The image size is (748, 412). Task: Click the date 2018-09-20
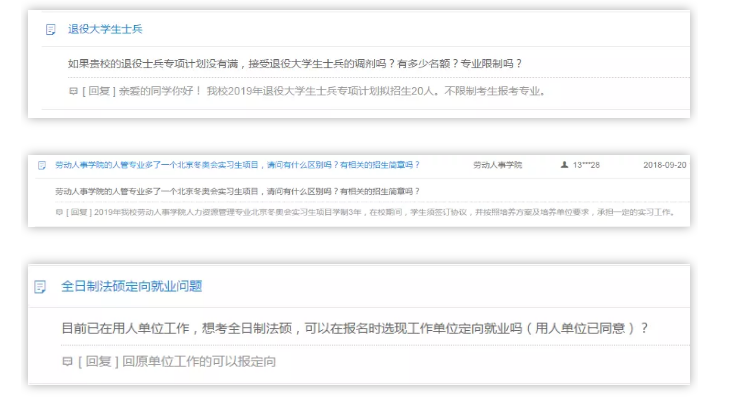(x=665, y=164)
